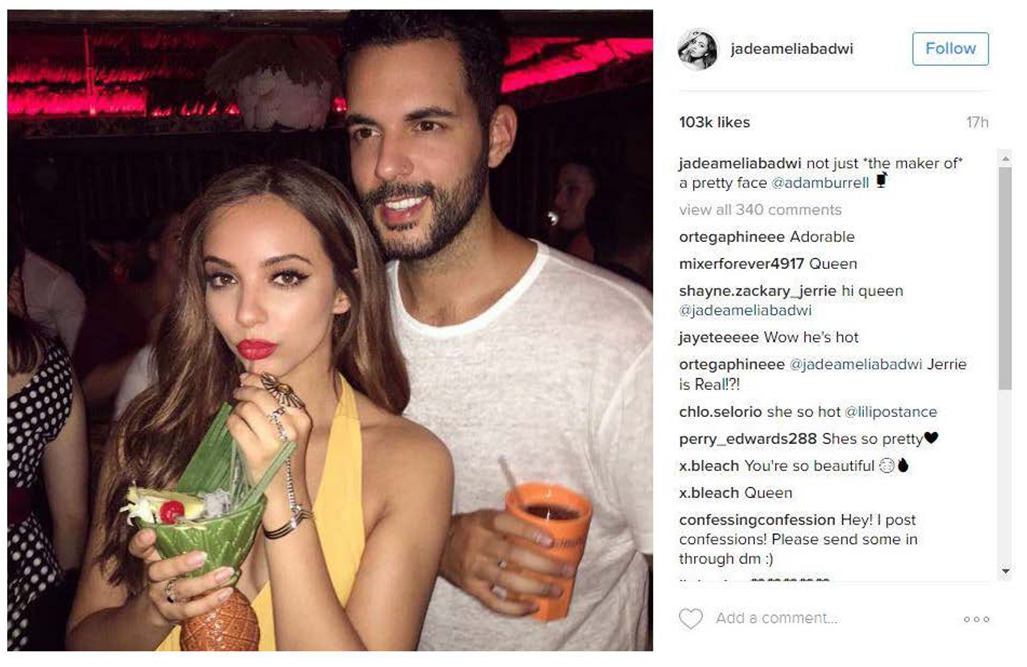This screenshot has height=667, width=1027.
Task: Open the main post photo
Action: (x=330, y=330)
